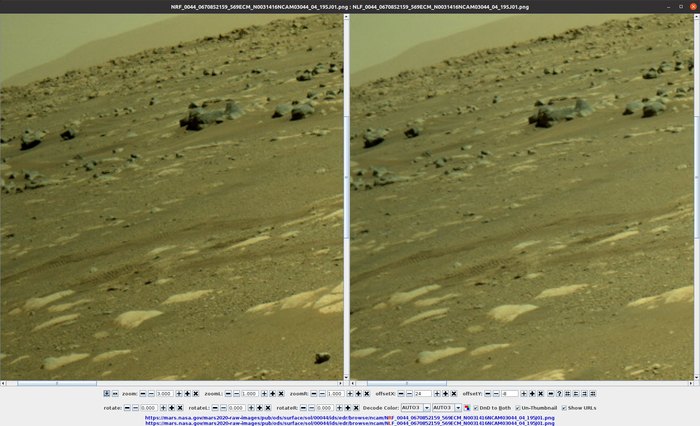700x426 pixels.
Task: Click the thin plus button for zoom
Action: [179, 394]
